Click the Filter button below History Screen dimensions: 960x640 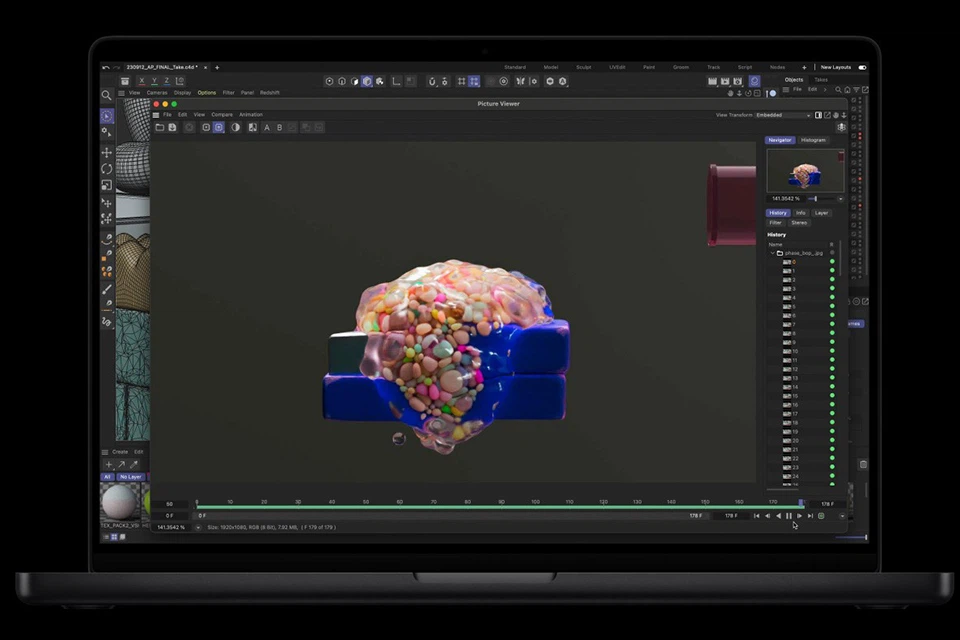(x=775, y=223)
